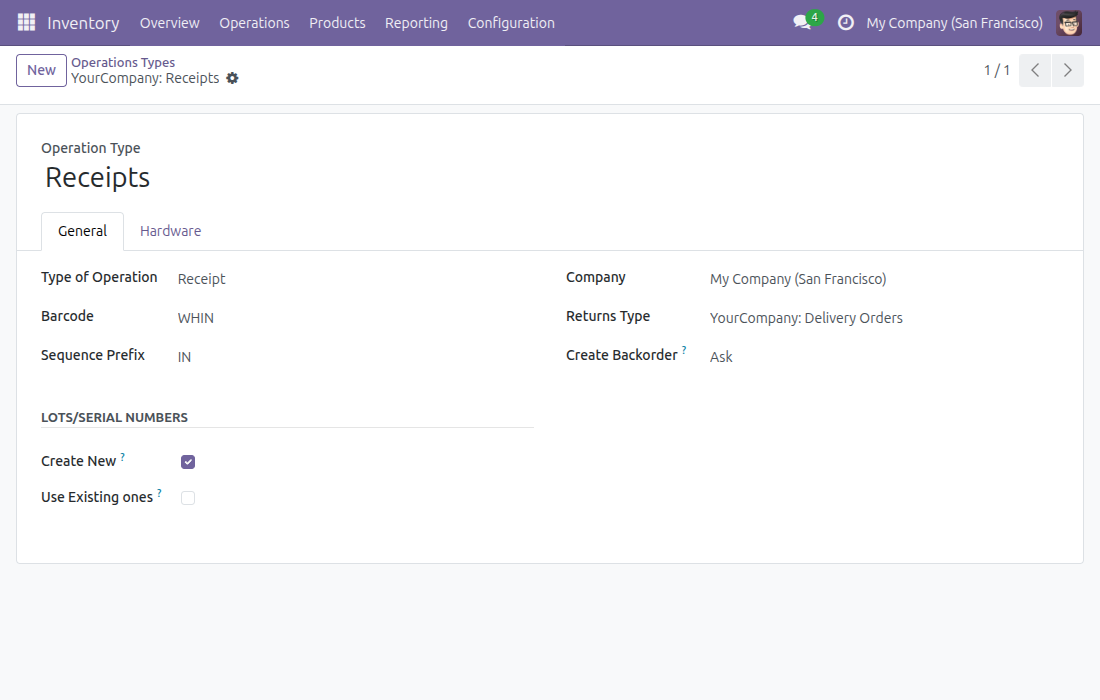Go to next record arrow

pyautogui.click(x=1068, y=70)
